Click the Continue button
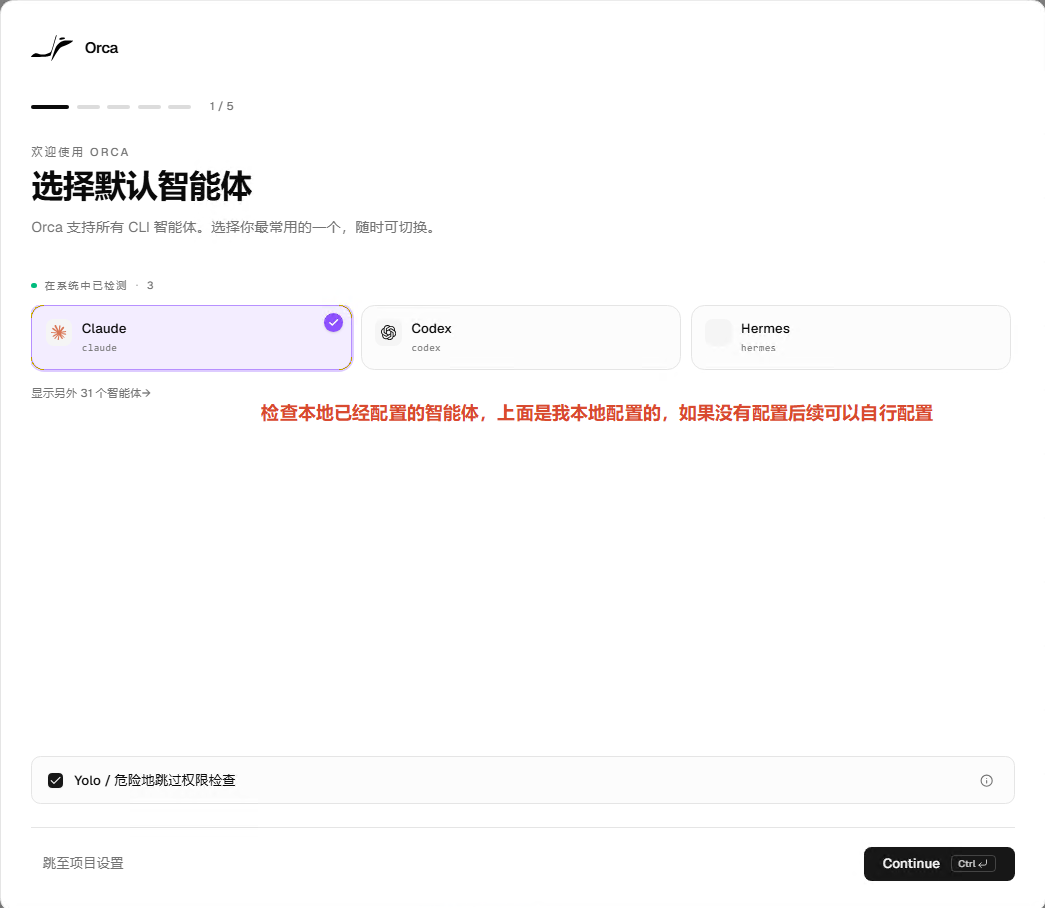Screen dimensions: 1045x908 [939, 864]
